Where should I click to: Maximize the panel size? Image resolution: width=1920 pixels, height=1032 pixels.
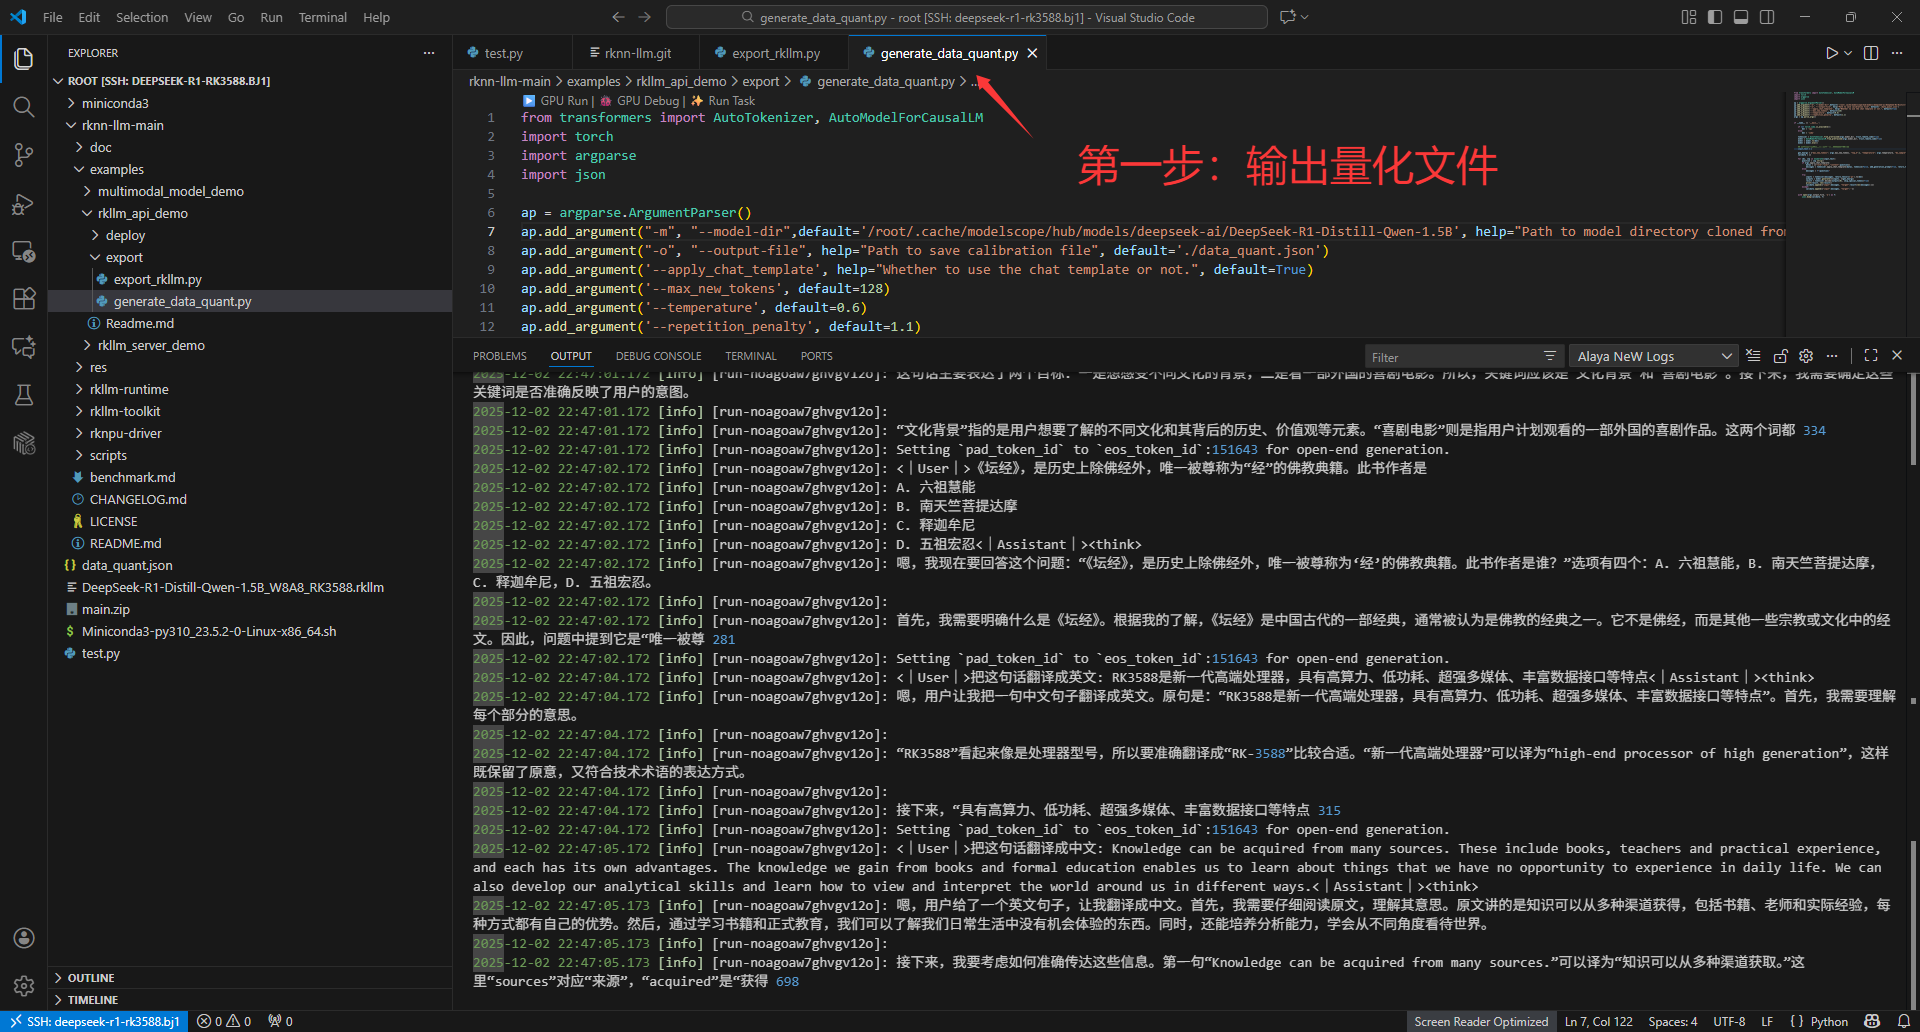(x=1871, y=356)
